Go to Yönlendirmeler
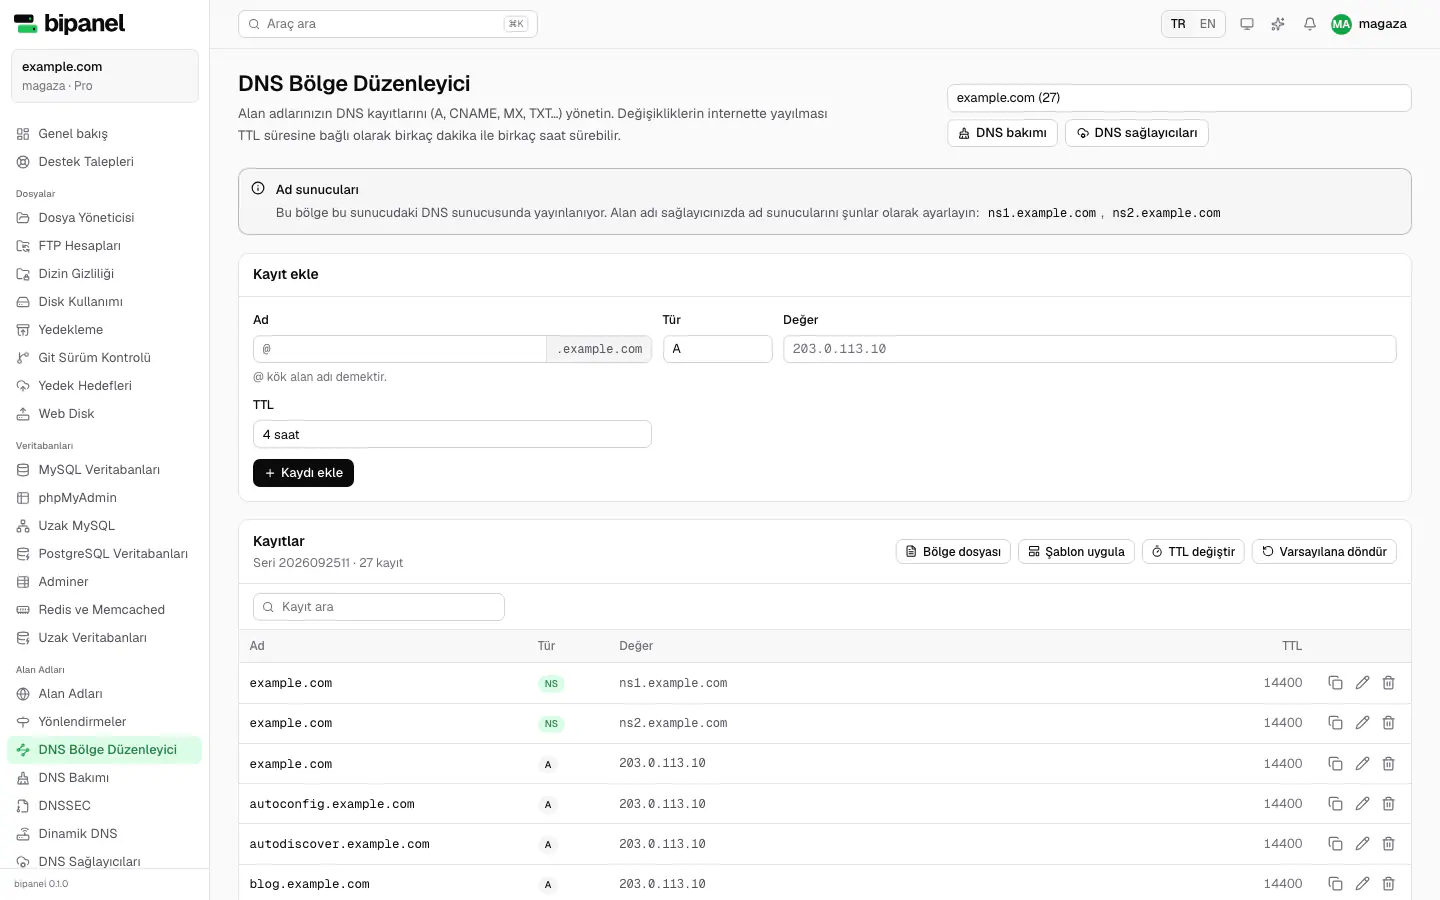The width and height of the screenshot is (1440, 900). point(105,722)
